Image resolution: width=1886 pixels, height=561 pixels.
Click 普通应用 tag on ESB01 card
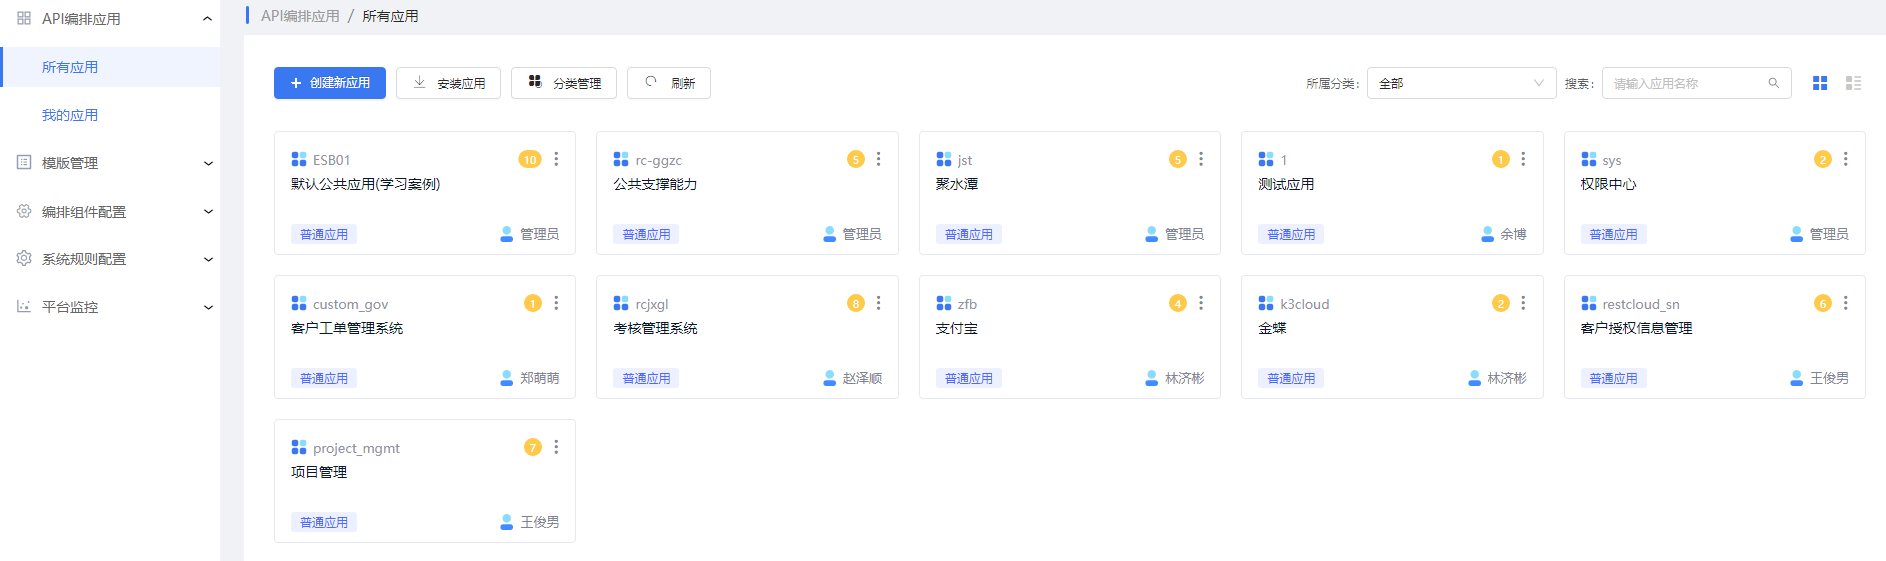(x=324, y=234)
